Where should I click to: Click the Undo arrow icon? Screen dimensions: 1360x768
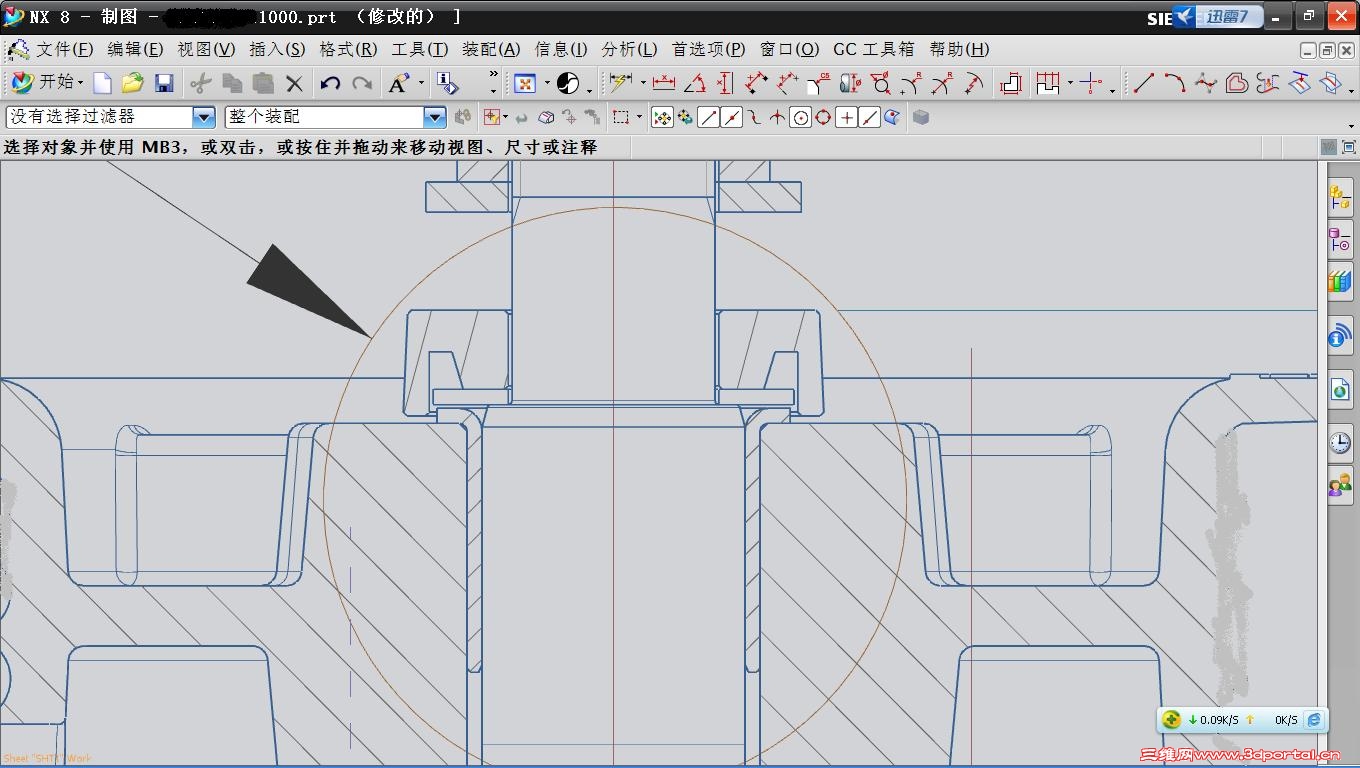pos(331,83)
